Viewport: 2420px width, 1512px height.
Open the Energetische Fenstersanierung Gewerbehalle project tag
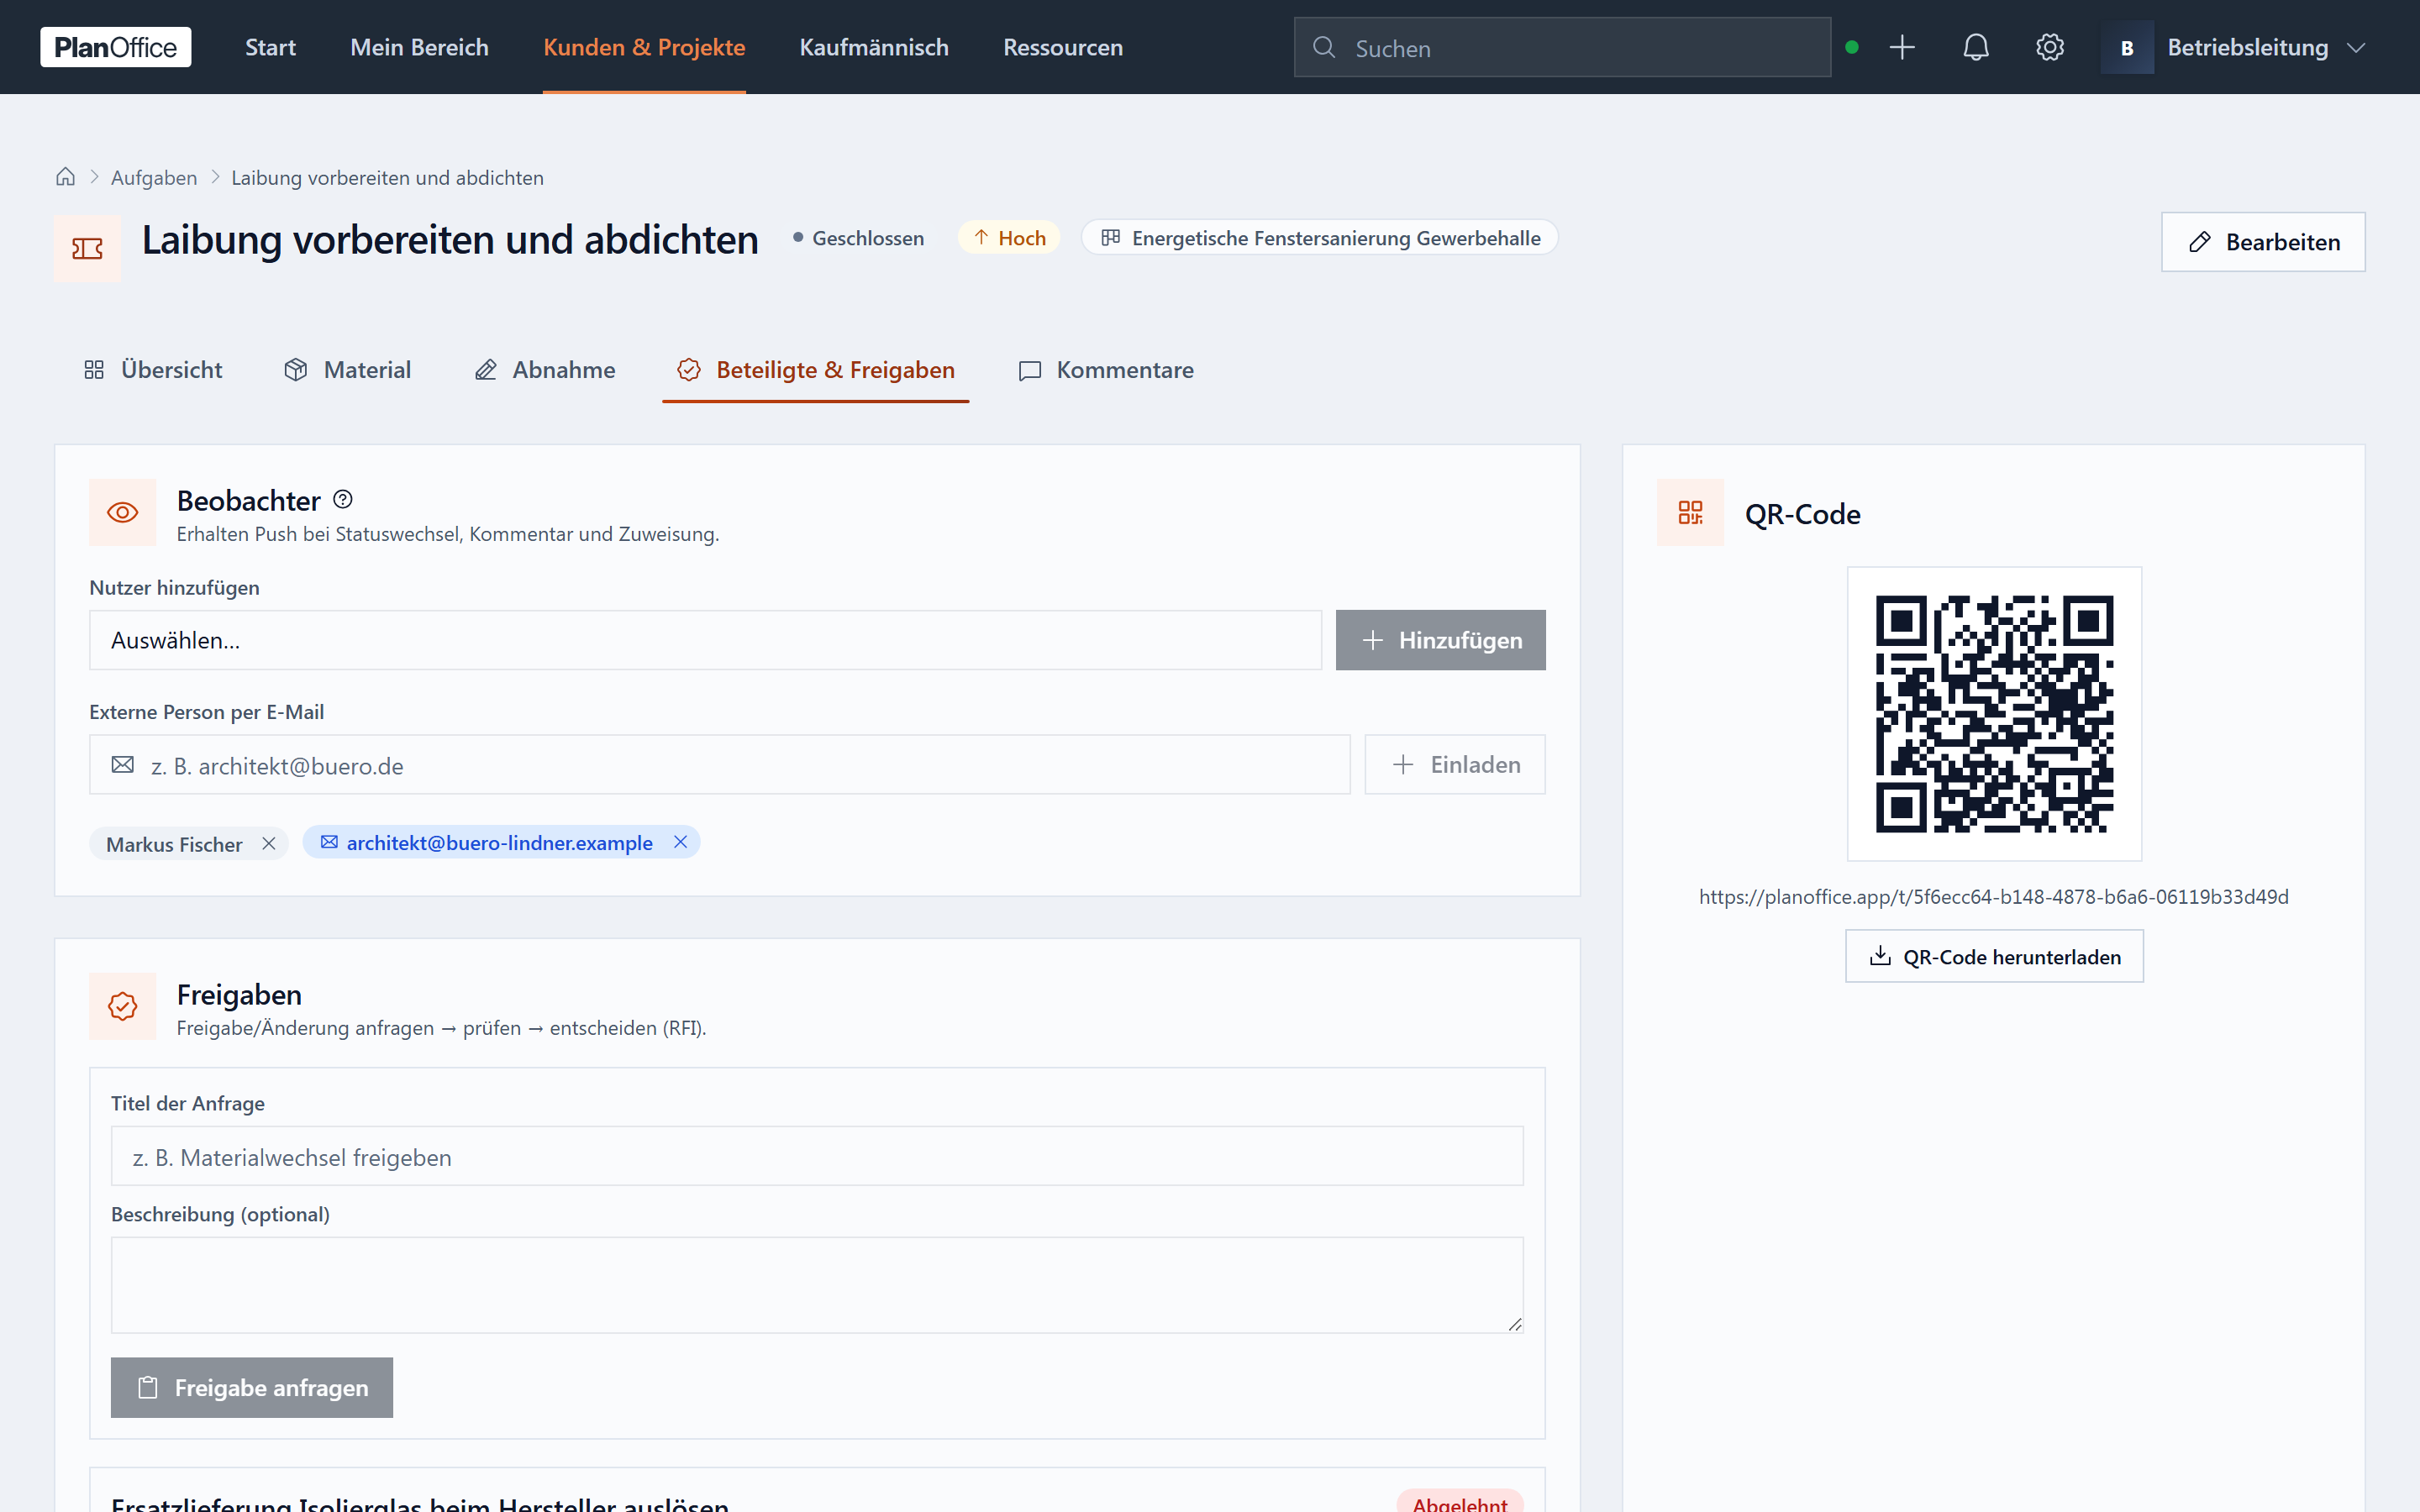tap(1319, 238)
